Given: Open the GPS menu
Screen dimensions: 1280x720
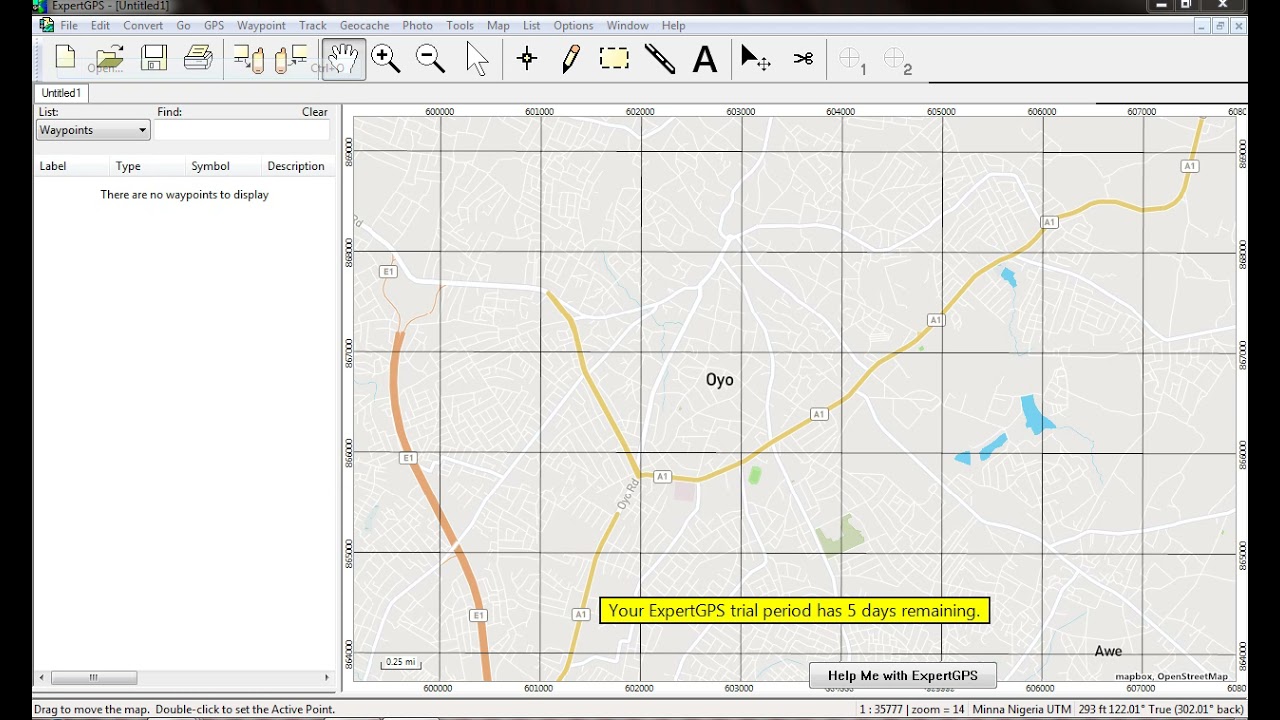Looking at the screenshot, I should (x=214, y=25).
